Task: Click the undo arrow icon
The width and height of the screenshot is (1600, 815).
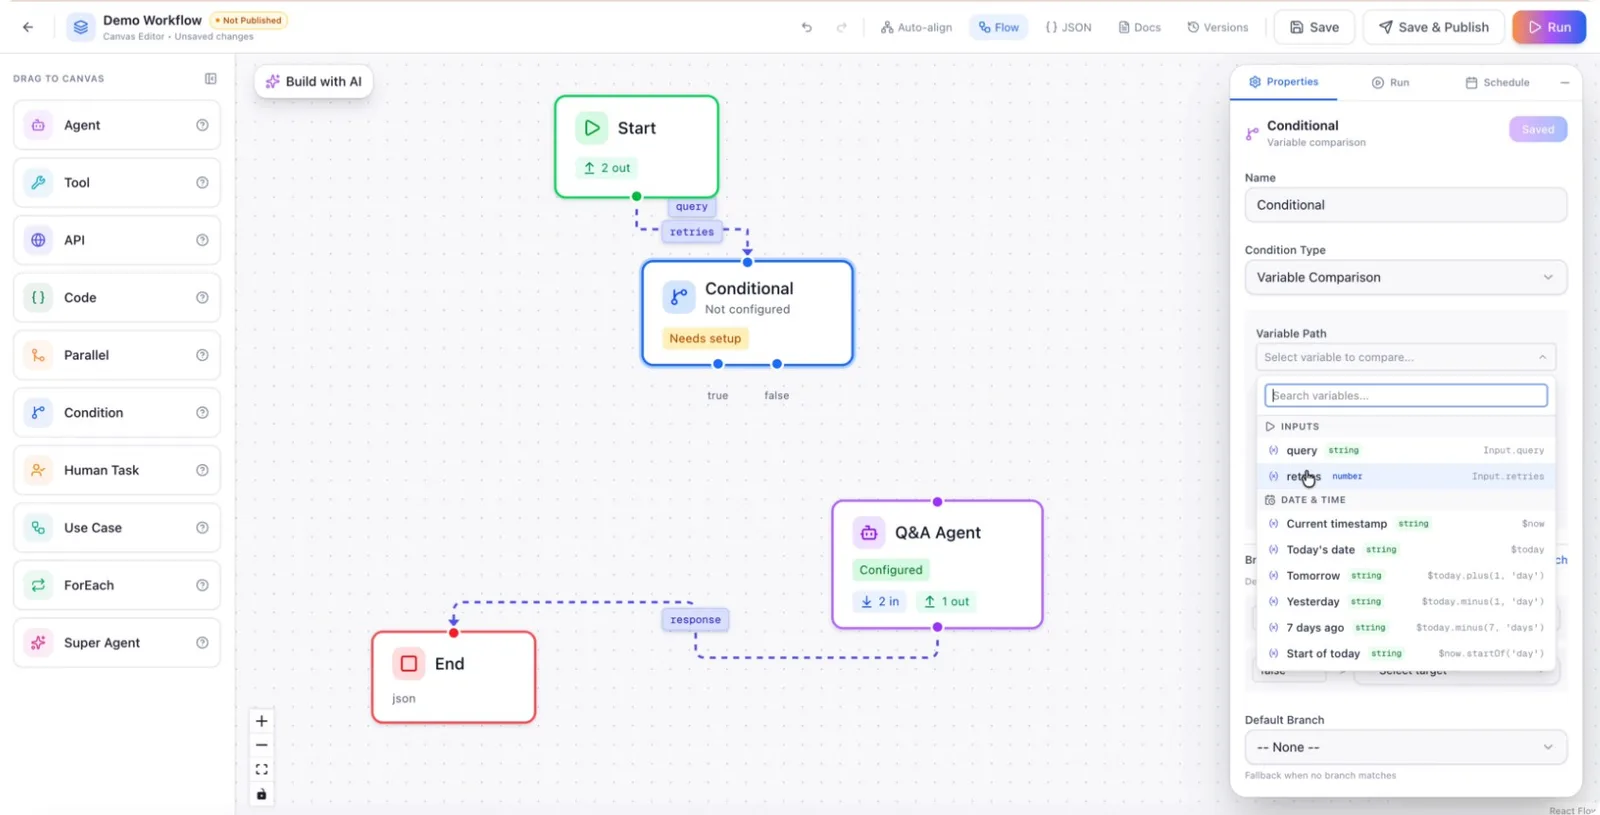Action: (807, 27)
